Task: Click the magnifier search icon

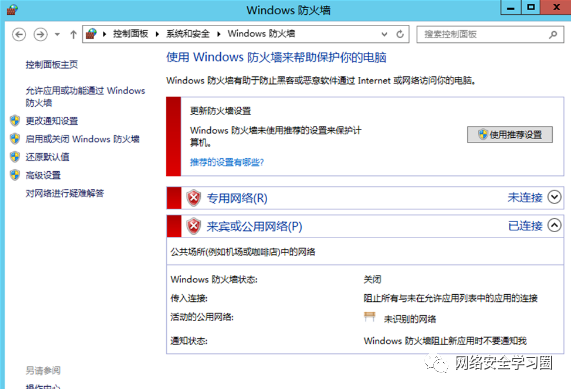Action: (x=553, y=35)
